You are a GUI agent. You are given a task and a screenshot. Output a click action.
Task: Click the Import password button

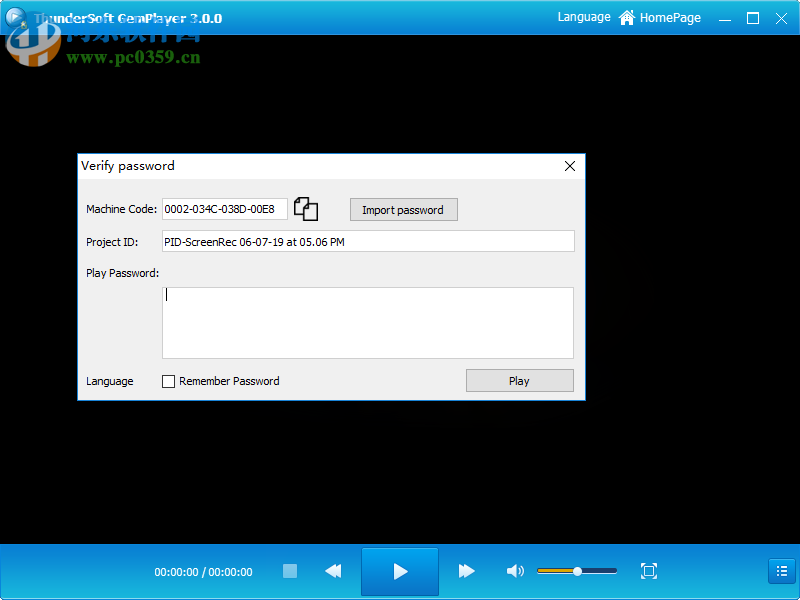[x=403, y=209]
